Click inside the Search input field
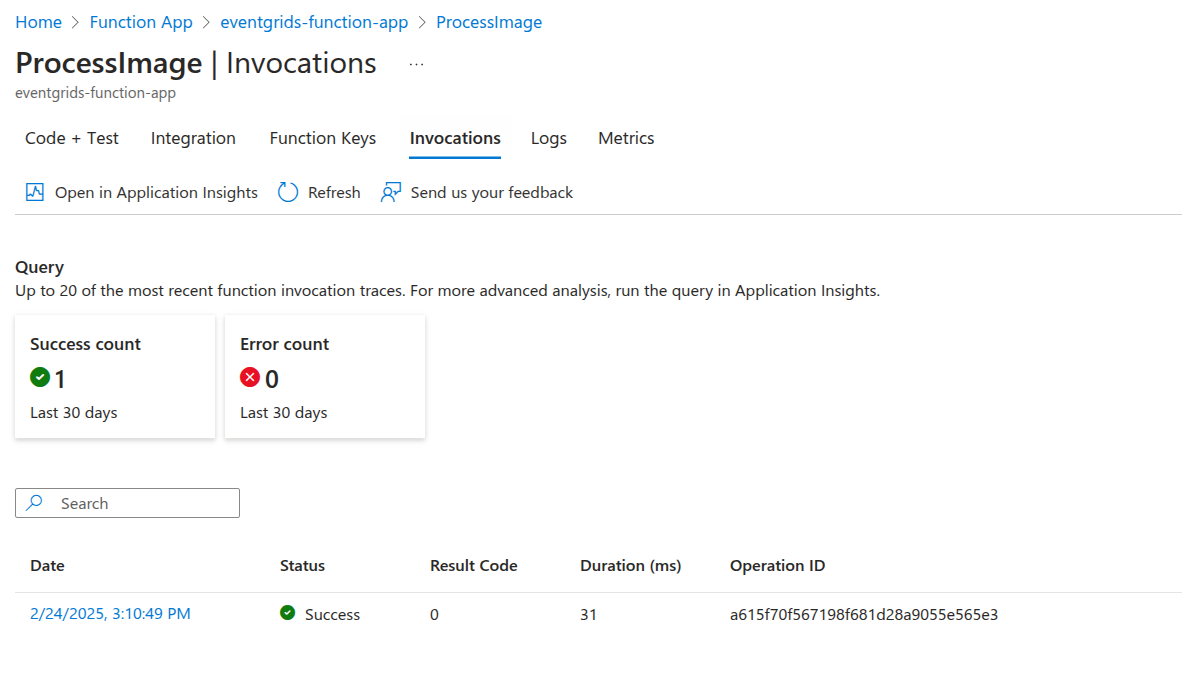Viewport: 1182px width, 678px height. pos(140,503)
